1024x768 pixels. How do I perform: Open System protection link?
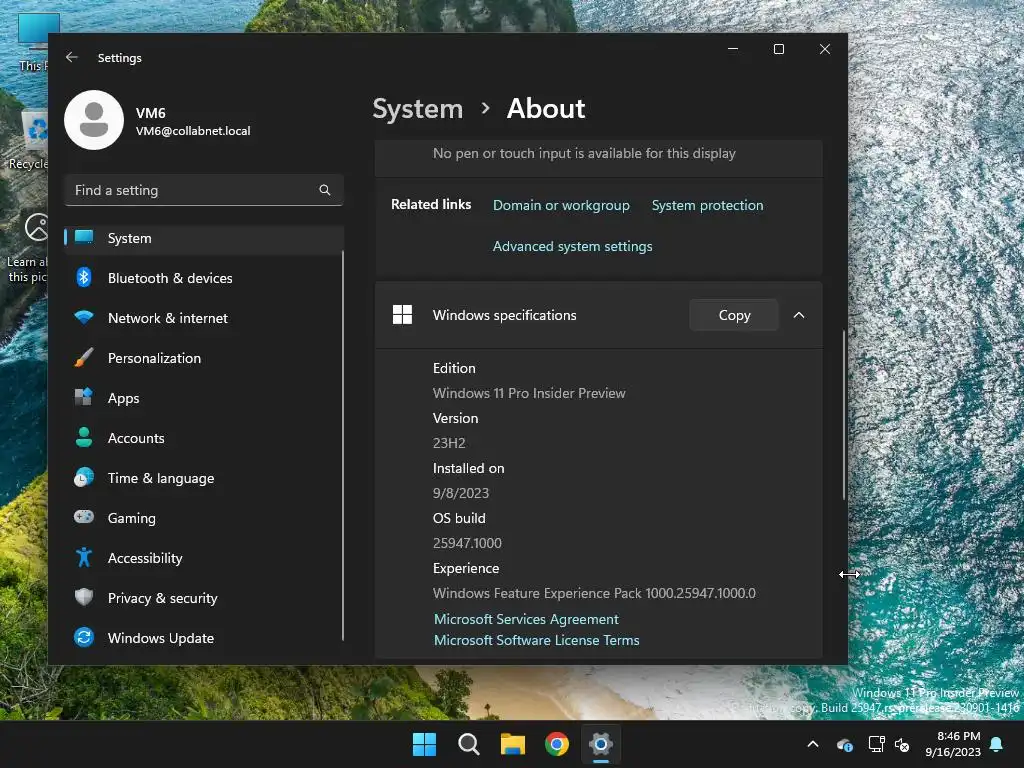[707, 205]
